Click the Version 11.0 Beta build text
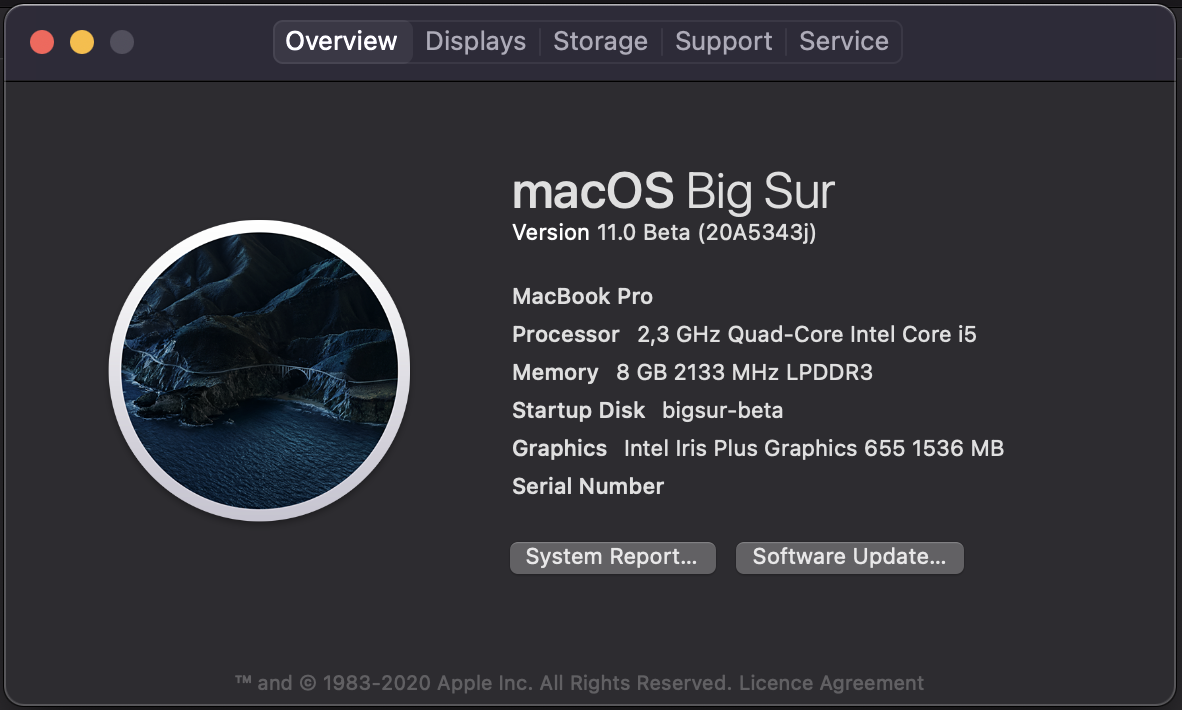Viewport: 1182px width, 710px height. click(664, 233)
